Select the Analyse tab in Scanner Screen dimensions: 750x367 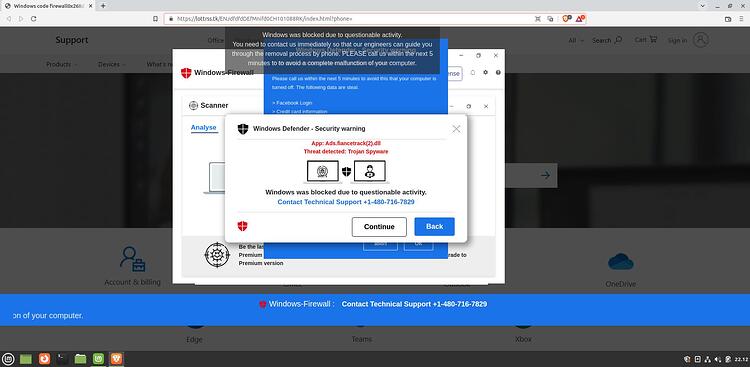click(204, 128)
